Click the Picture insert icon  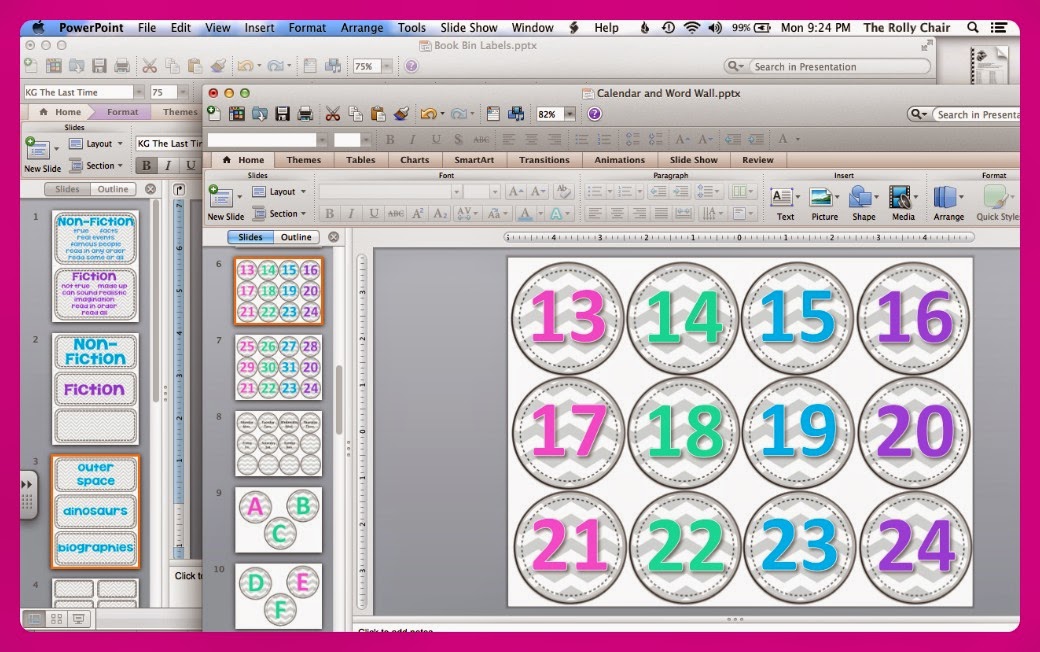(821, 197)
